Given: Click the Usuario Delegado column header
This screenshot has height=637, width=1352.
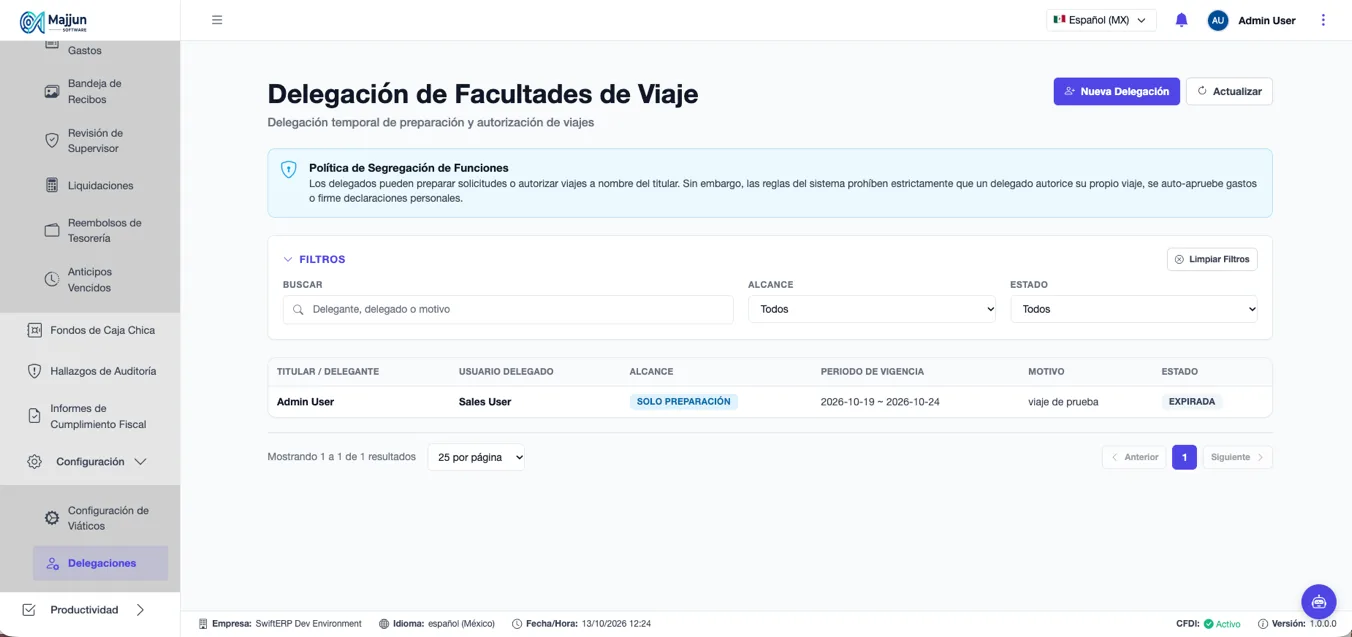Looking at the screenshot, I should coord(506,371).
